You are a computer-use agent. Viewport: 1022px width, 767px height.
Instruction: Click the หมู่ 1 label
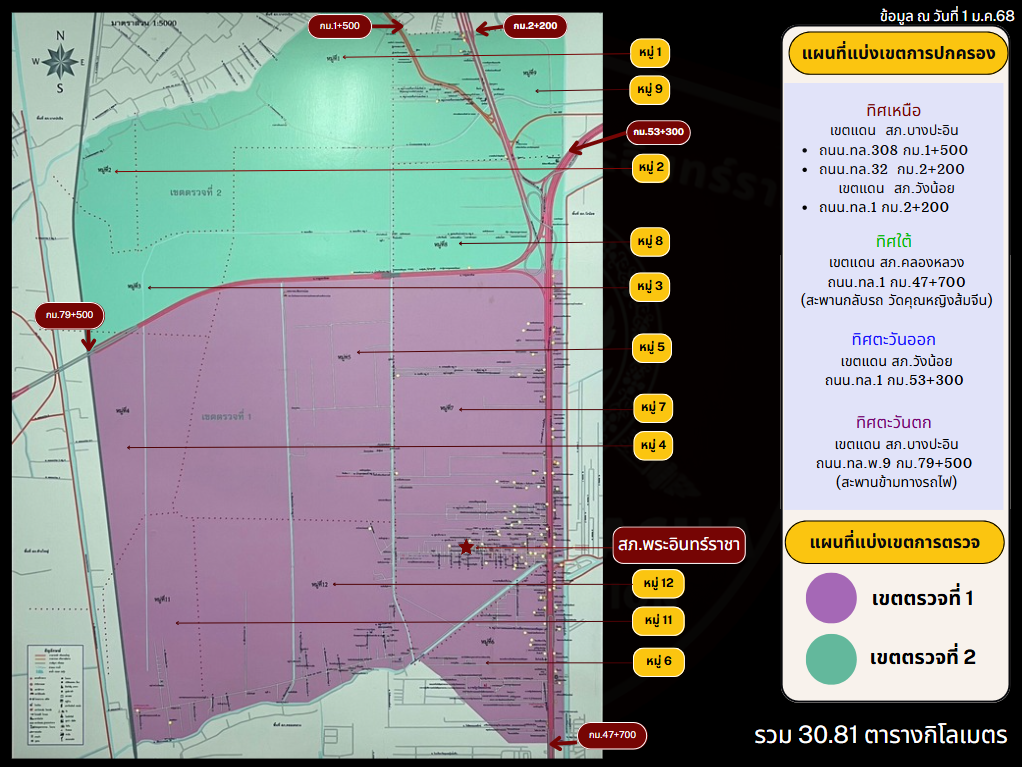(x=650, y=52)
